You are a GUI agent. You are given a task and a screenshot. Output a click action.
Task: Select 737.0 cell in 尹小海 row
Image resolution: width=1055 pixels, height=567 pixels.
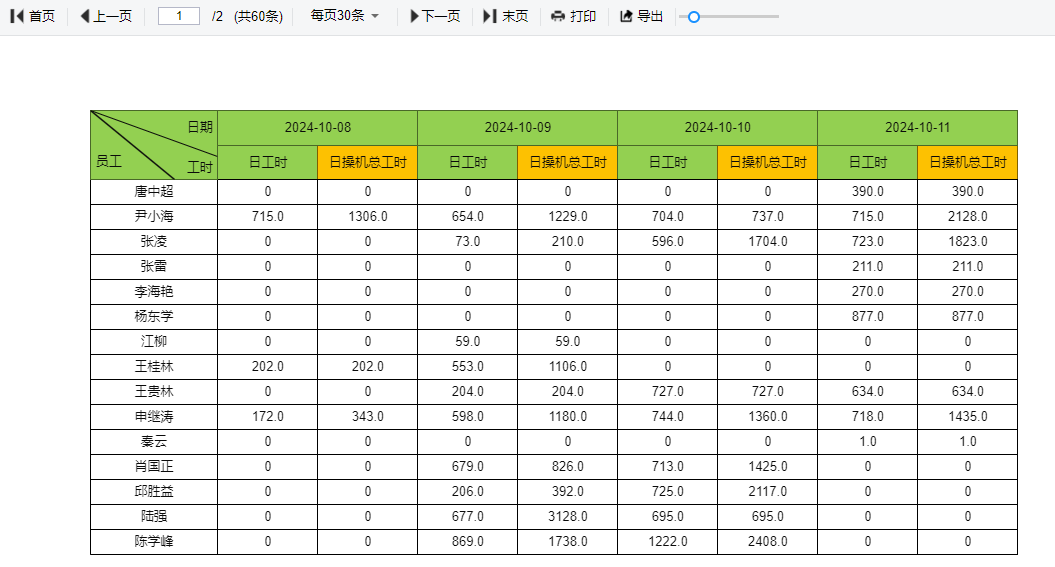(x=768, y=217)
